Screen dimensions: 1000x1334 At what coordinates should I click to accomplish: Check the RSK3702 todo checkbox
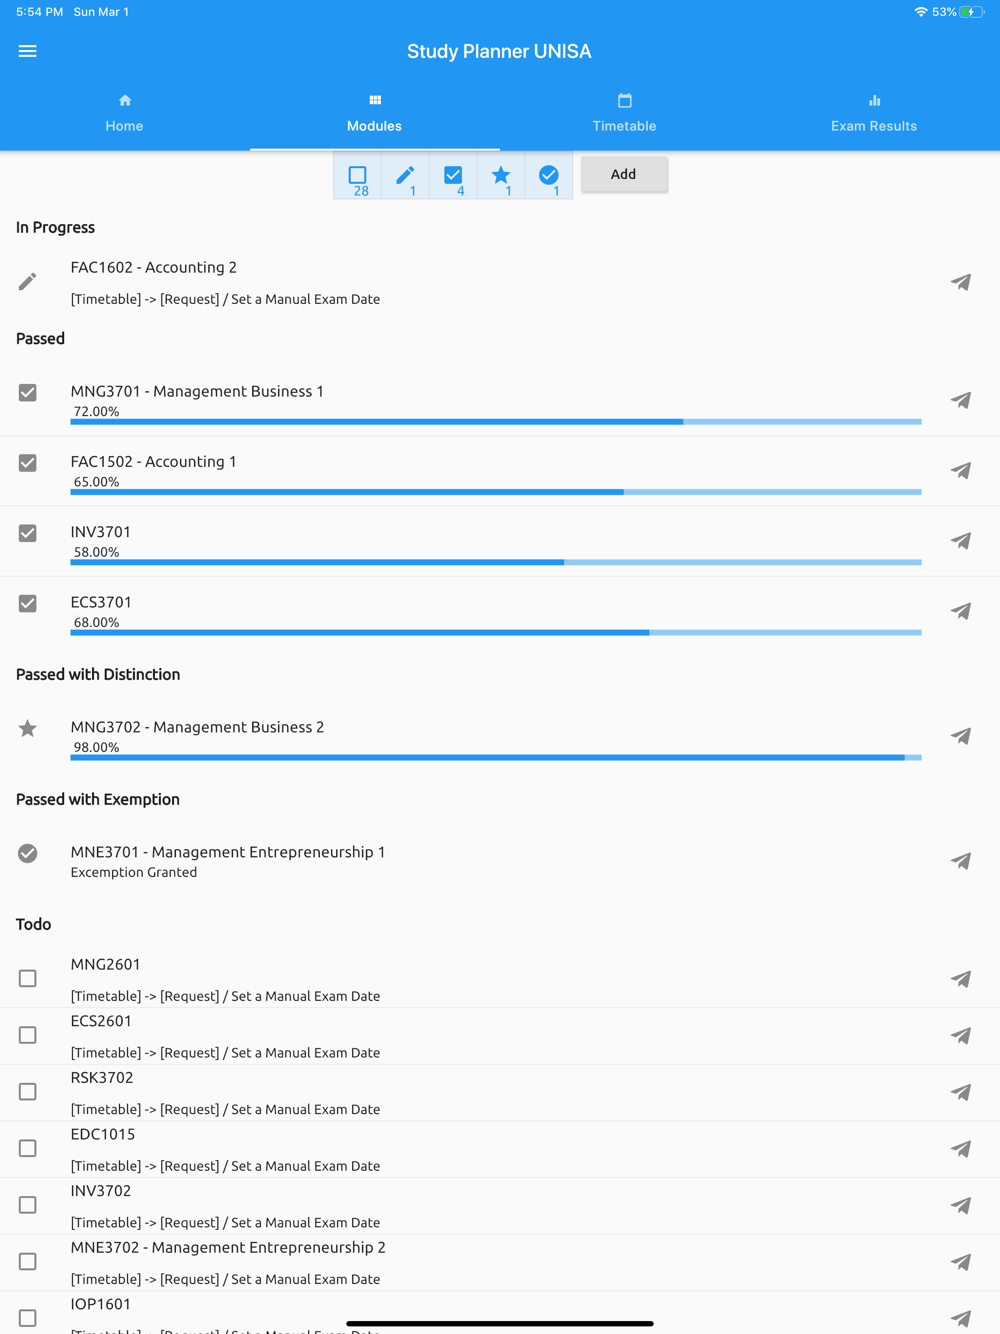[x=28, y=1091]
